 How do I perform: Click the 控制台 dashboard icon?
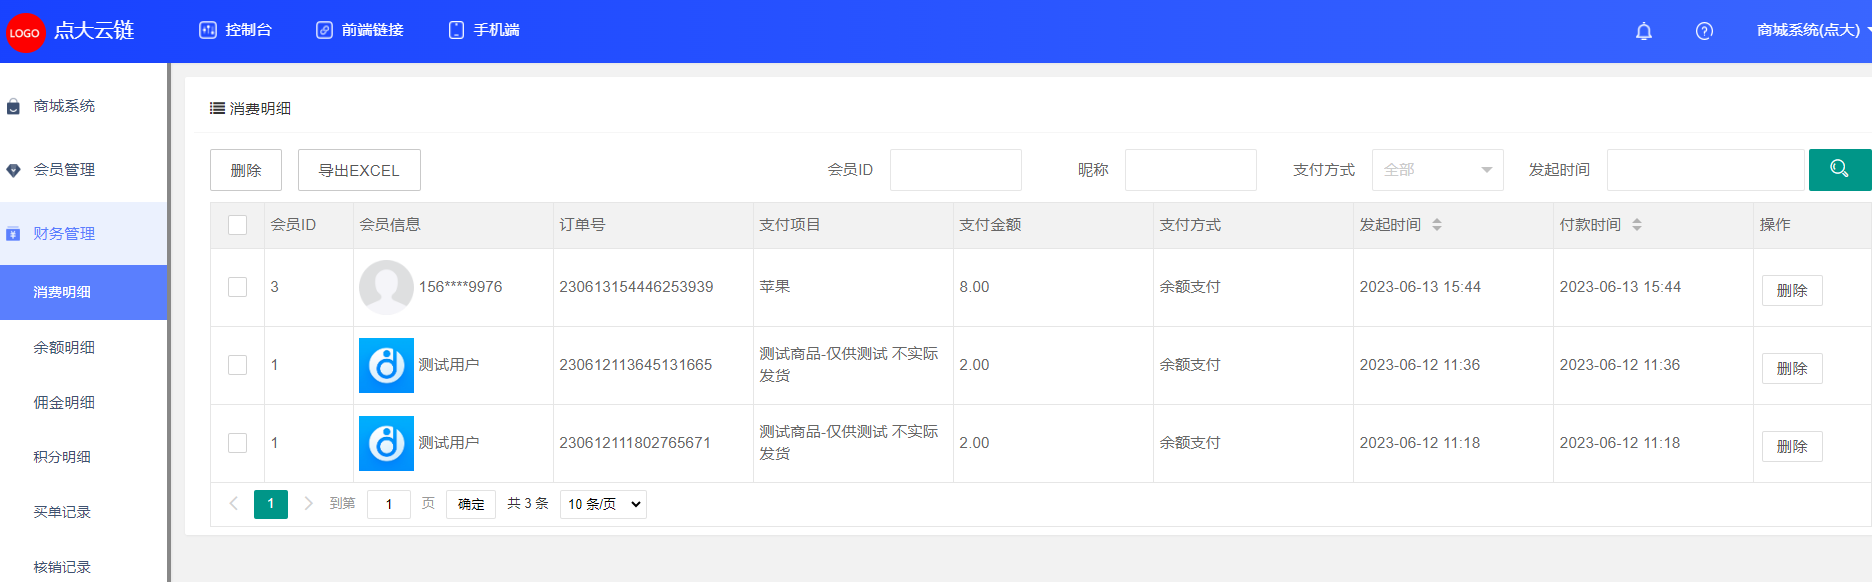pyautogui.click(x=208, y=30)
